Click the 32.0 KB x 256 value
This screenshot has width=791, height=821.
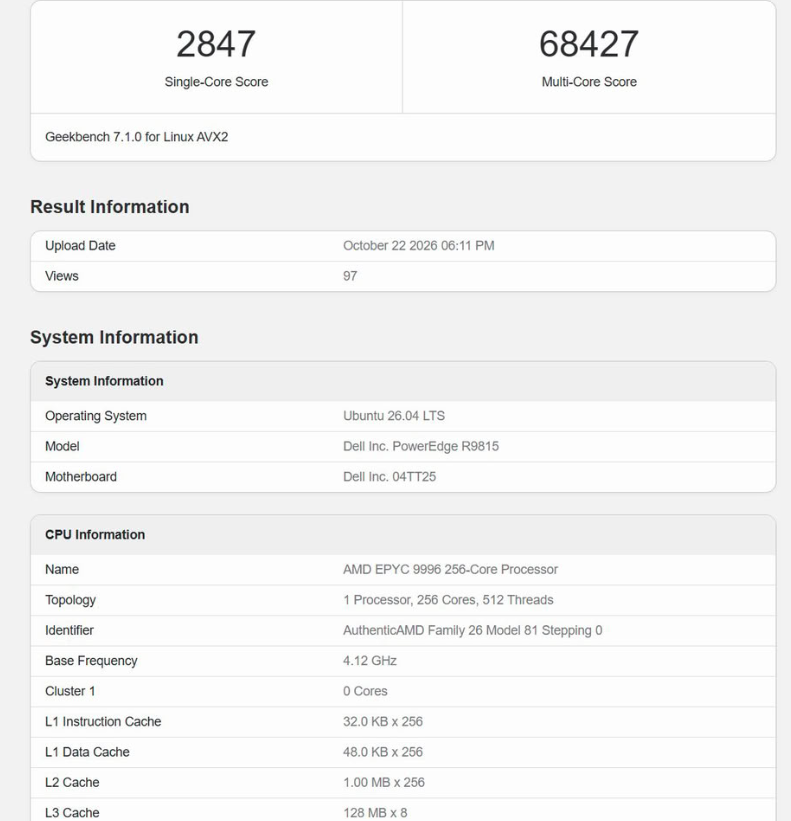[x=383, y=721]
